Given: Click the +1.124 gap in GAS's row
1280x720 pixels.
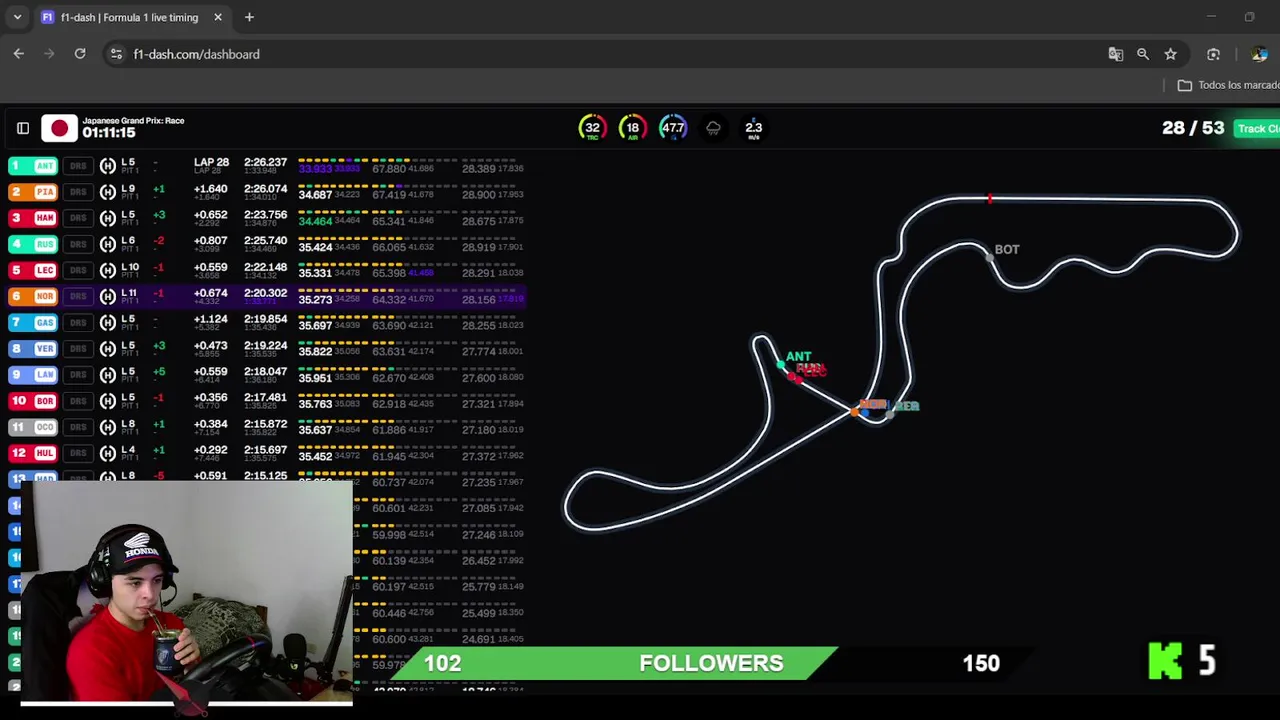Looking at the screenshot, I should (210, 319).
